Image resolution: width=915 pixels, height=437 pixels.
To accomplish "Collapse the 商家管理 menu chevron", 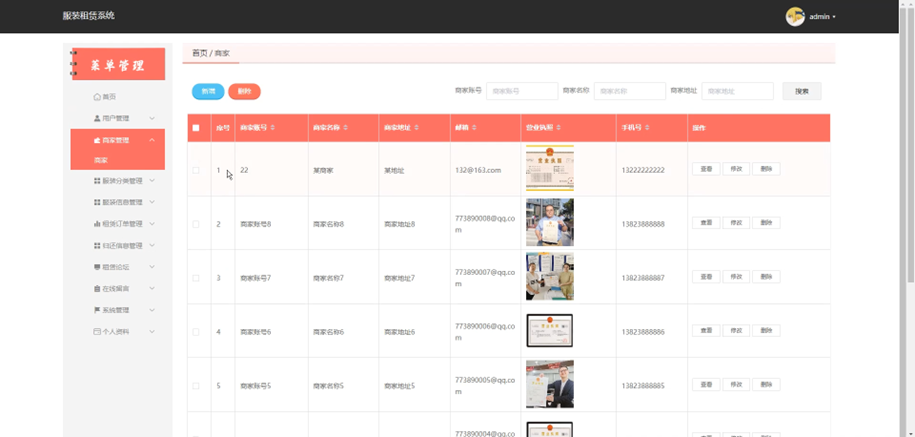I will coord(152,140).
